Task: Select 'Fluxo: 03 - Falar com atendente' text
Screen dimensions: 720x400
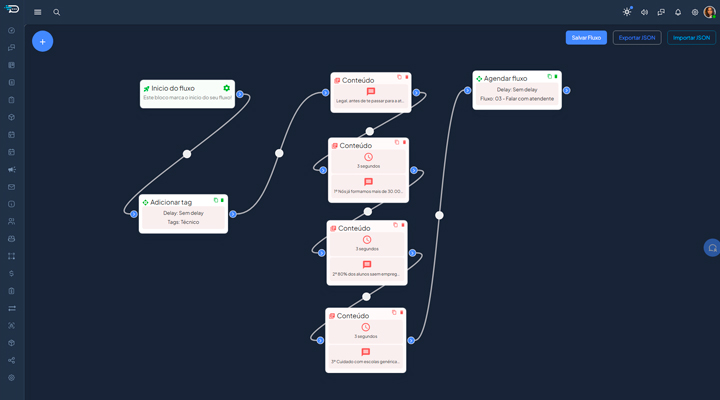Action: 517,99
